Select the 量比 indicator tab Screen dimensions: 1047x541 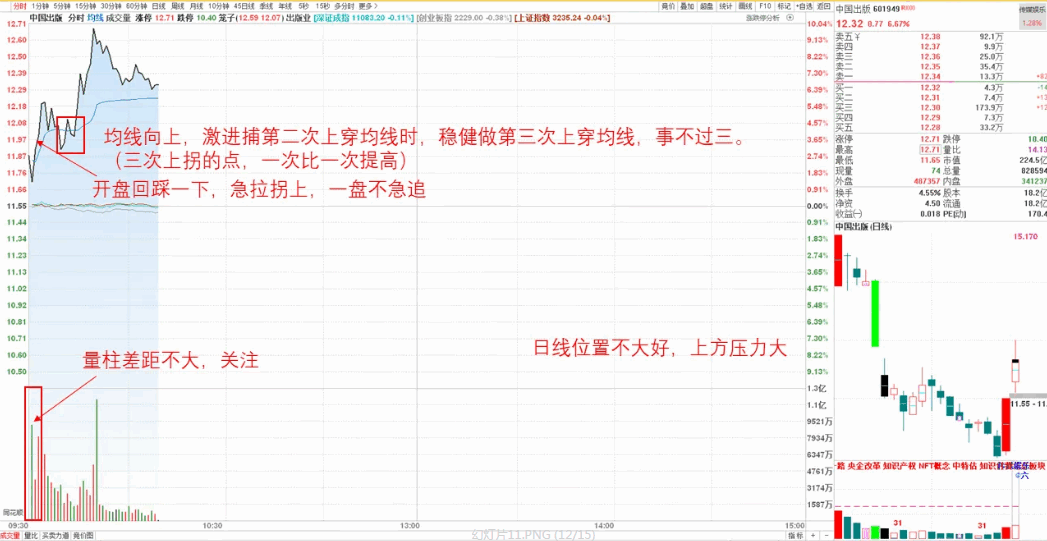pos(31,536)
